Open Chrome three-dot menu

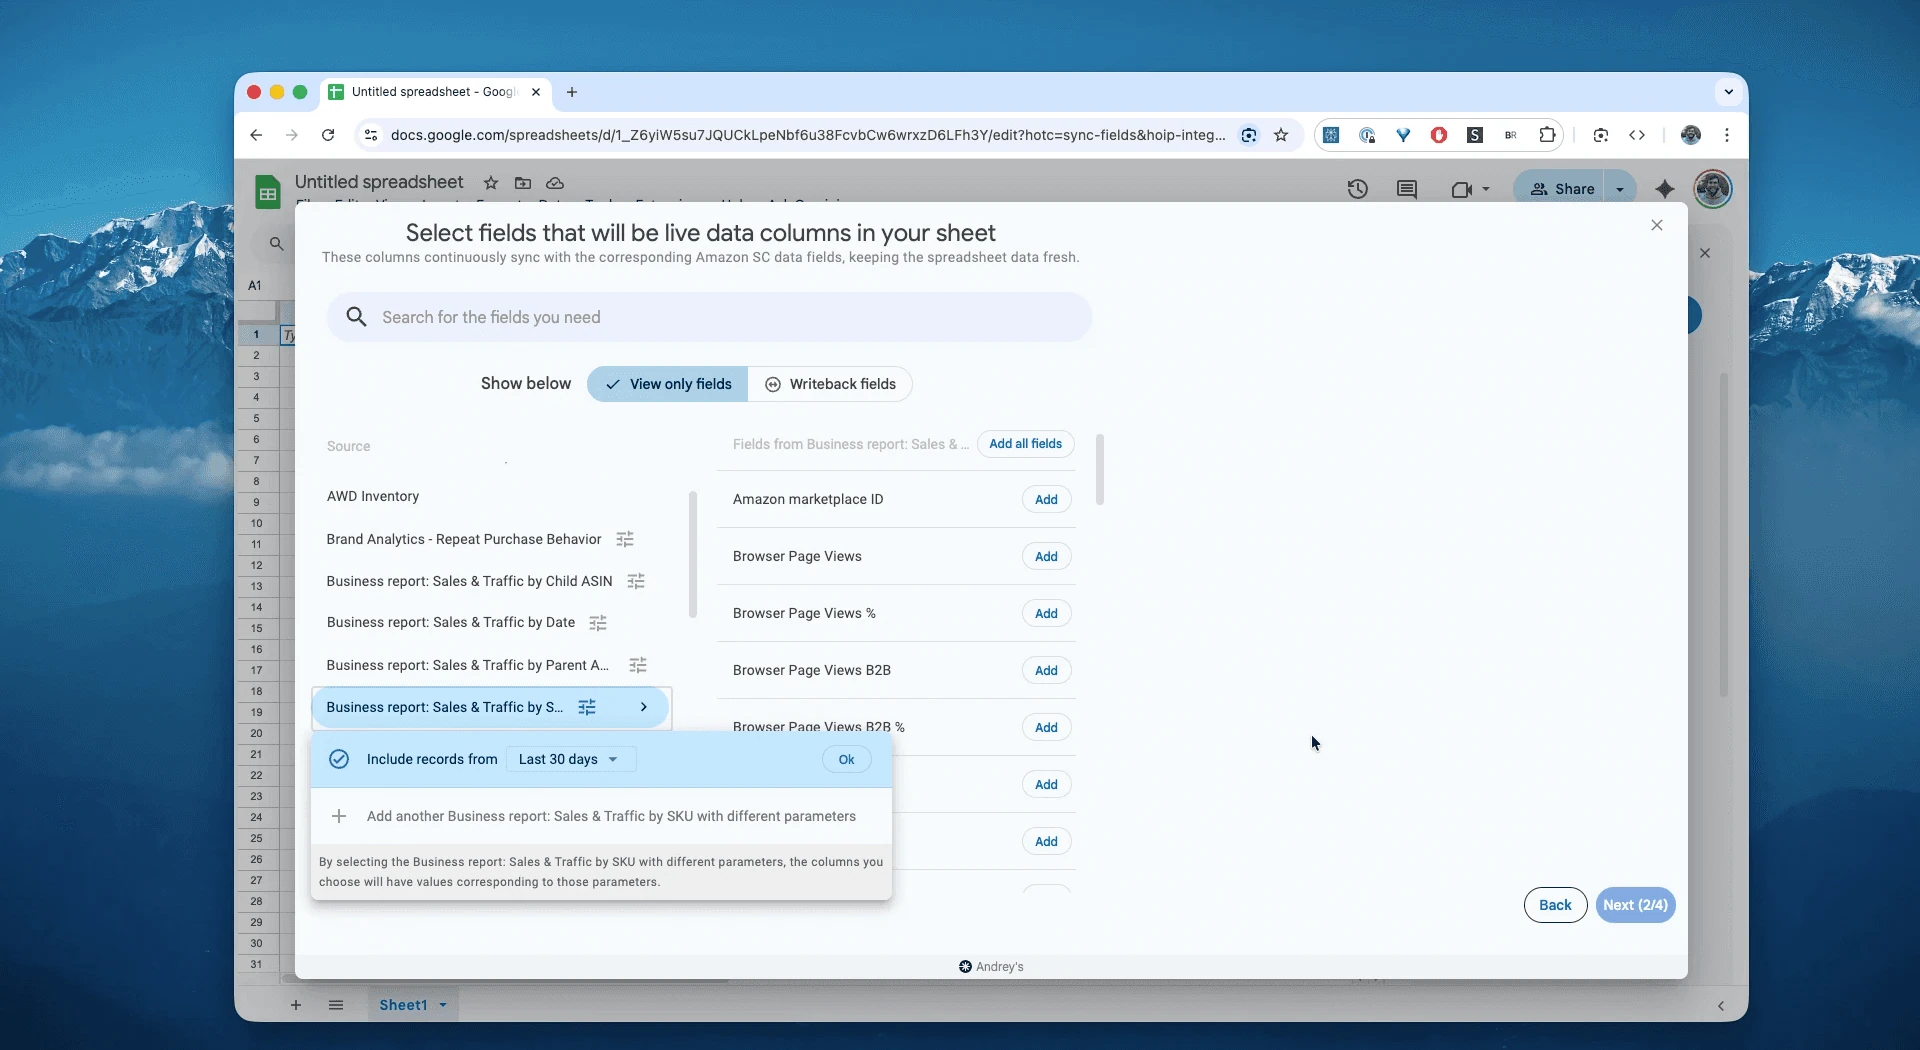click(1727, 135)
